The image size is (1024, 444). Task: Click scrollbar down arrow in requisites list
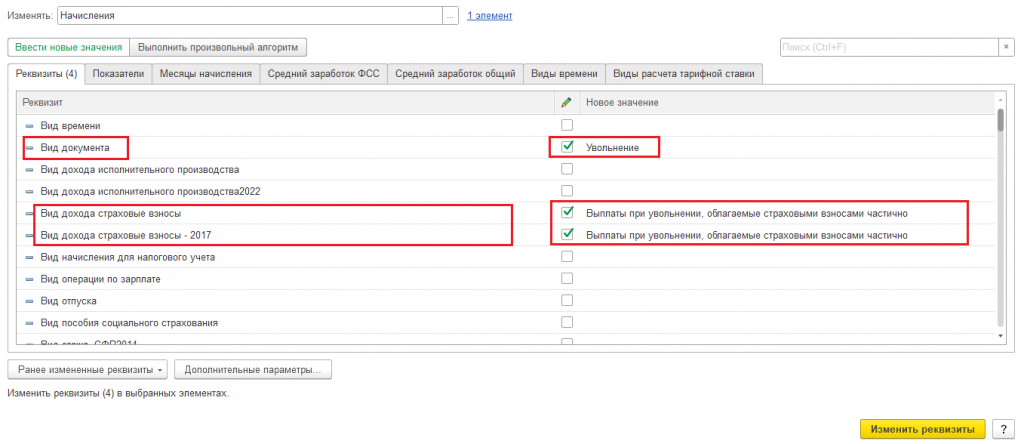click(1001, 337)
